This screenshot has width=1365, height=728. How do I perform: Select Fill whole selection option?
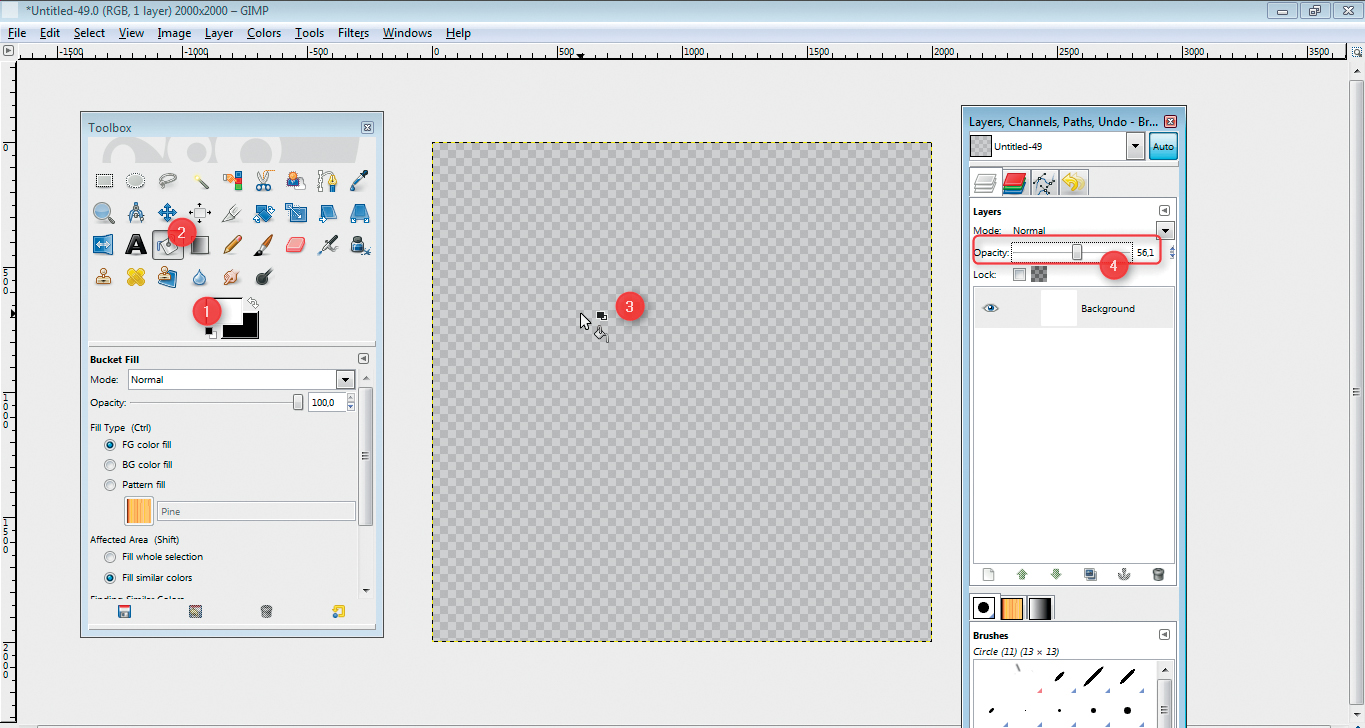tap(110, 557)
